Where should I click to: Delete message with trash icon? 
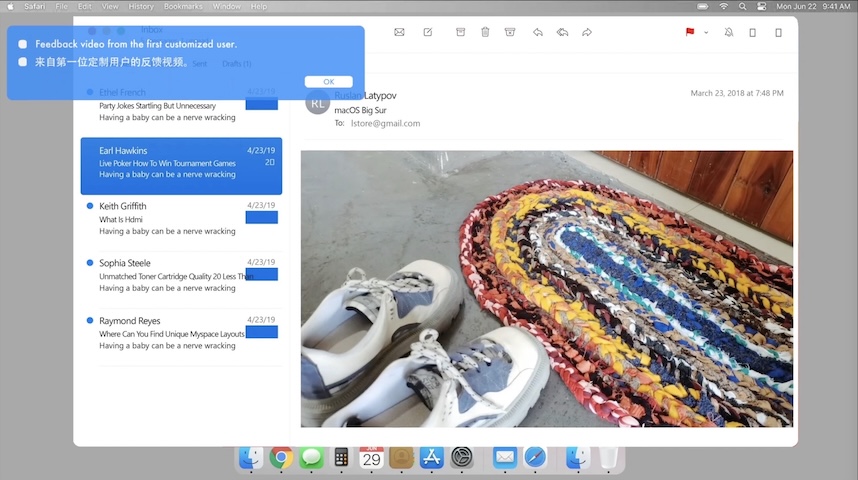pyautogui.click(x=485, y=32)
